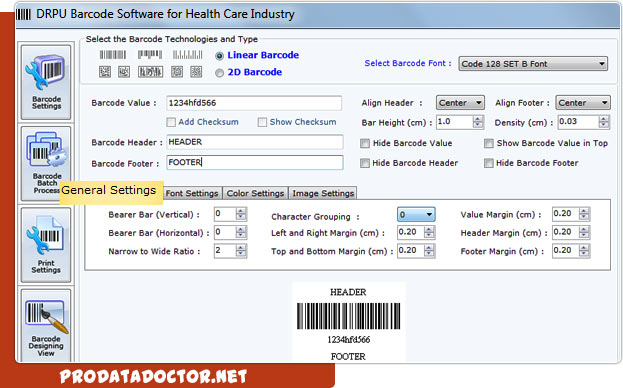Open the Align Header dropdown
Viewport: 623px width, 388px height.
[460, 103]
